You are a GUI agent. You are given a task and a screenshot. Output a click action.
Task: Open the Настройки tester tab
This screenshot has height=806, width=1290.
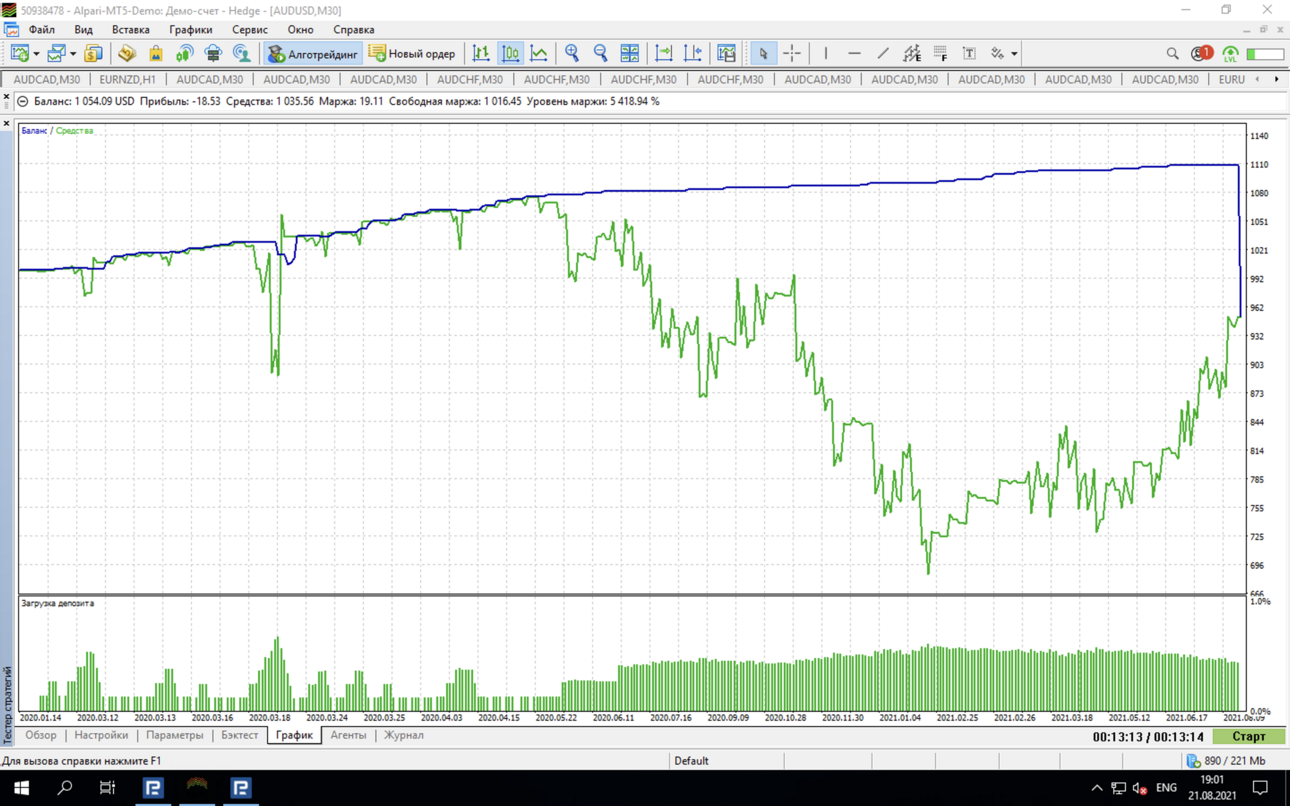[x=101, y=735]
